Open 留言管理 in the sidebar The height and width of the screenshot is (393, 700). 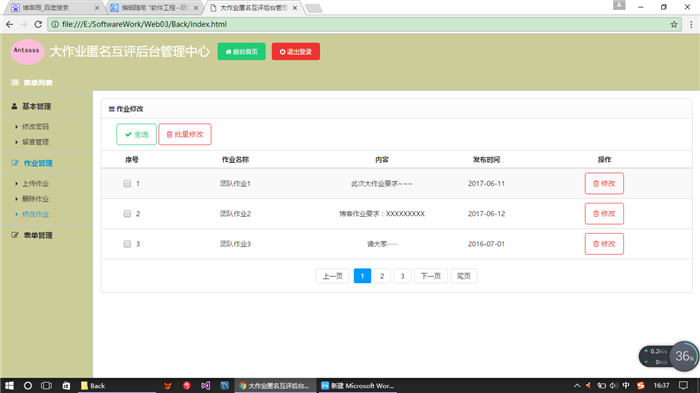[35, 142]
